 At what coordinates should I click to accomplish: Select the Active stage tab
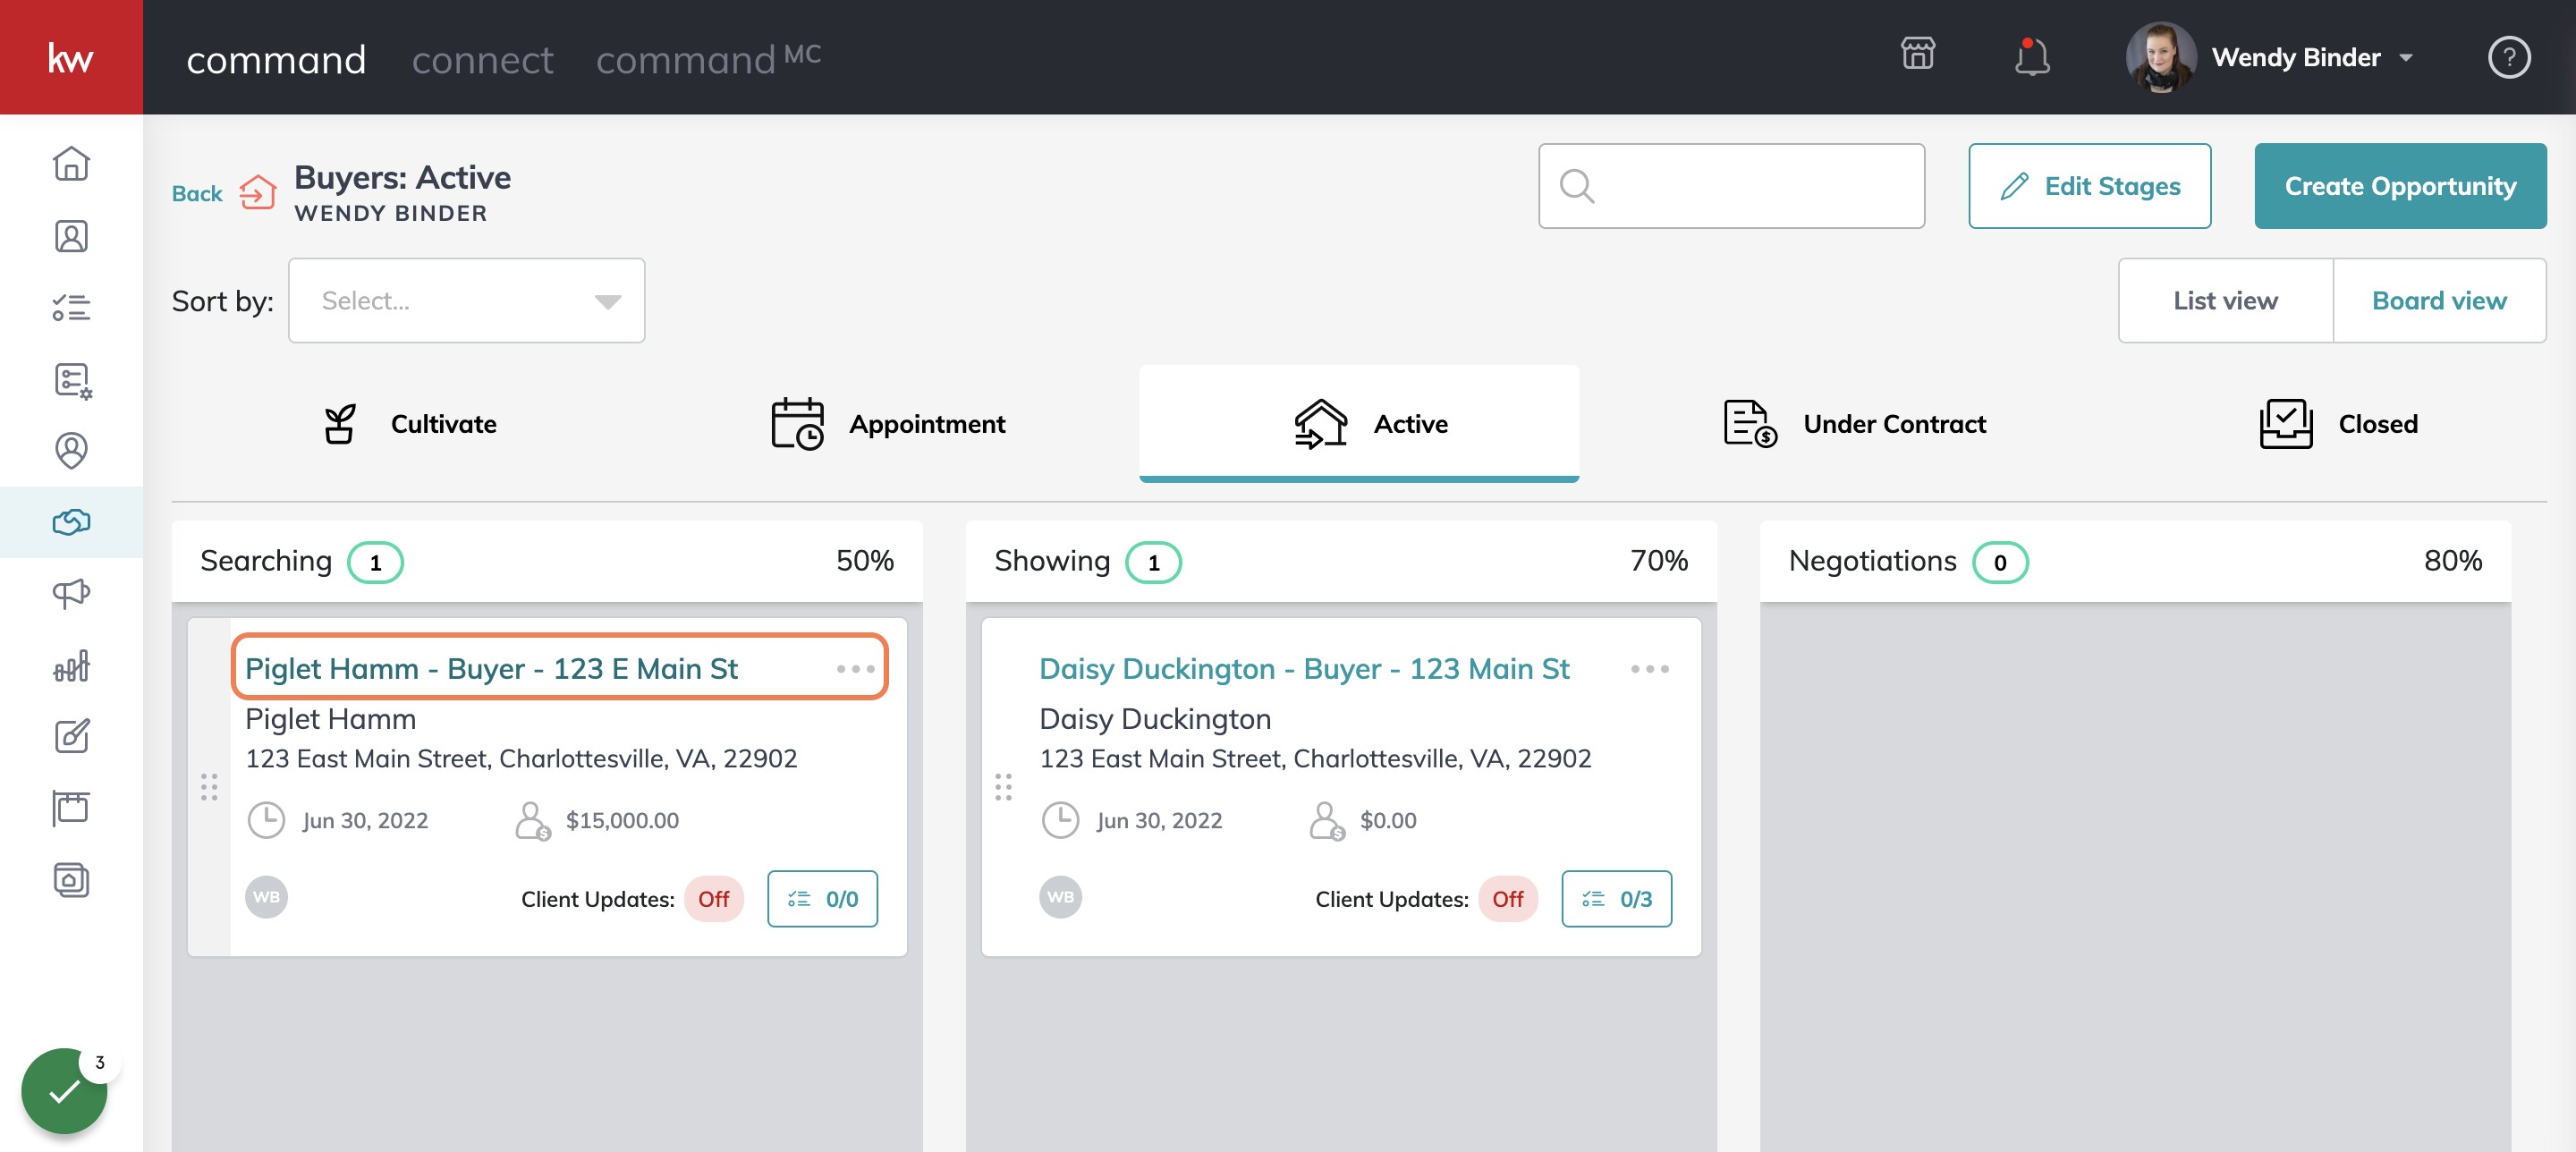click(1359, 424)
